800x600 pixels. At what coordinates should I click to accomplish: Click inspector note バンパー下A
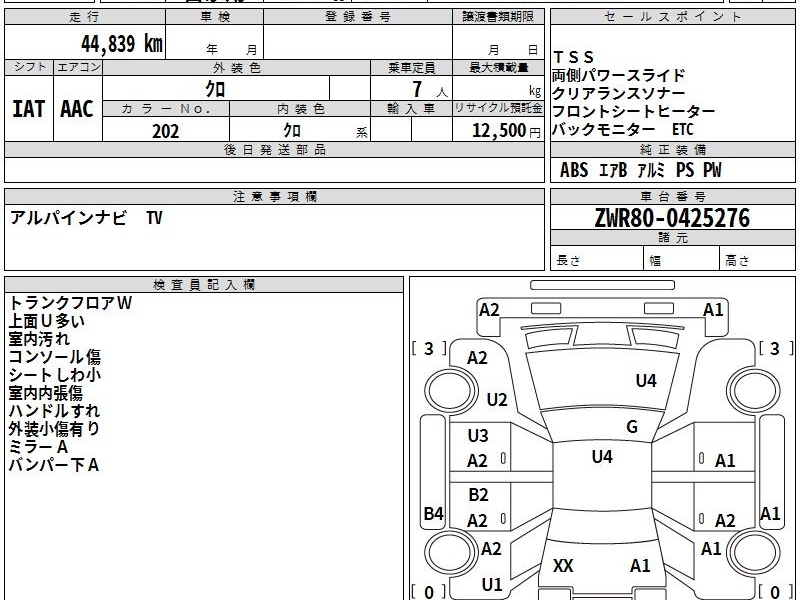point(54,465)
